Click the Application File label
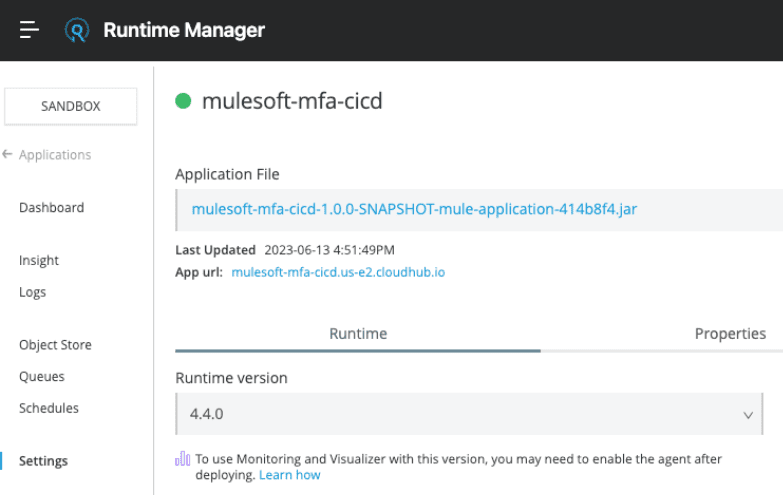Image resolution: width=783 pixels, height=495 pixels. coord(227,174)
